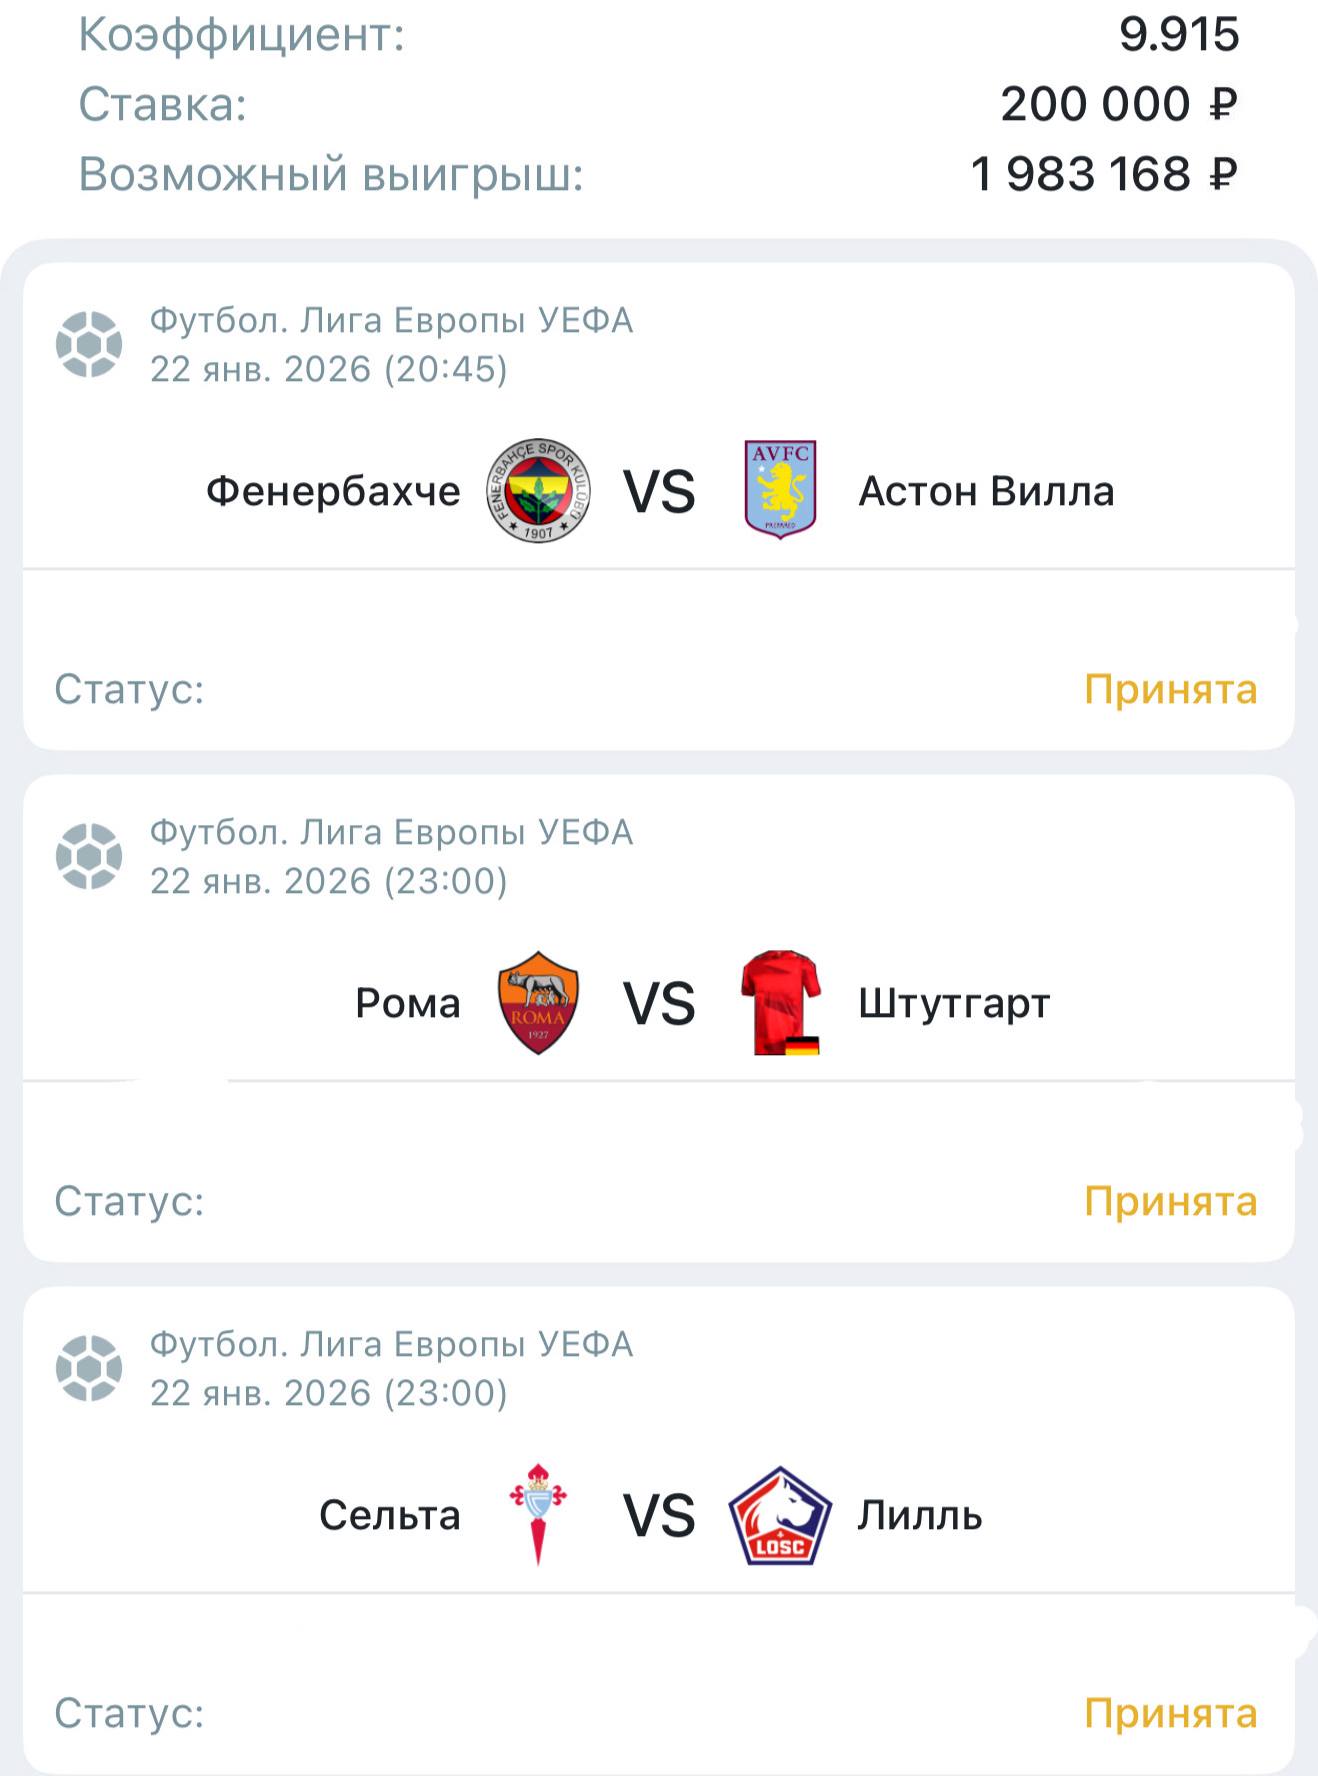Tap the red Stuttgart jersey icon
The width and height of the screenshot is (1318, 1776).
coord(780,1002)
